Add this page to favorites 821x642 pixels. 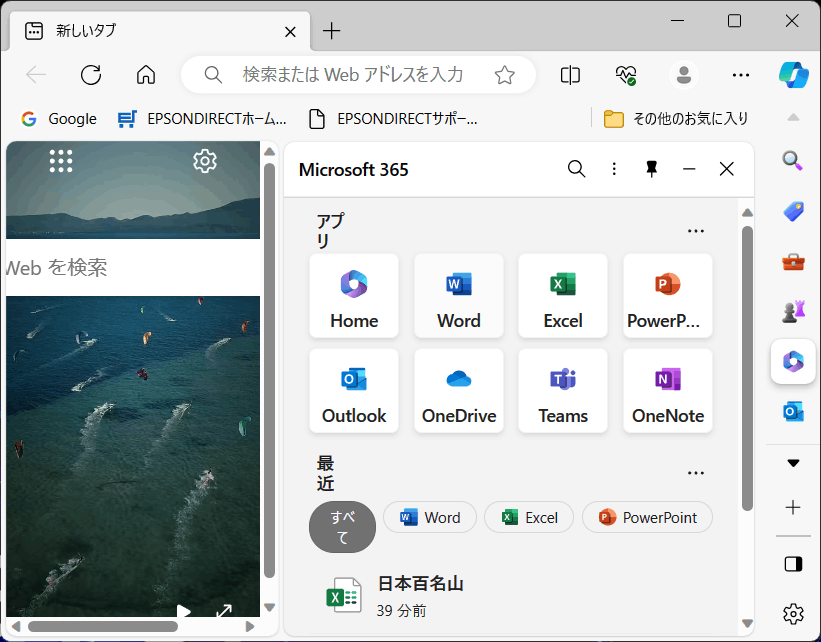505,75
